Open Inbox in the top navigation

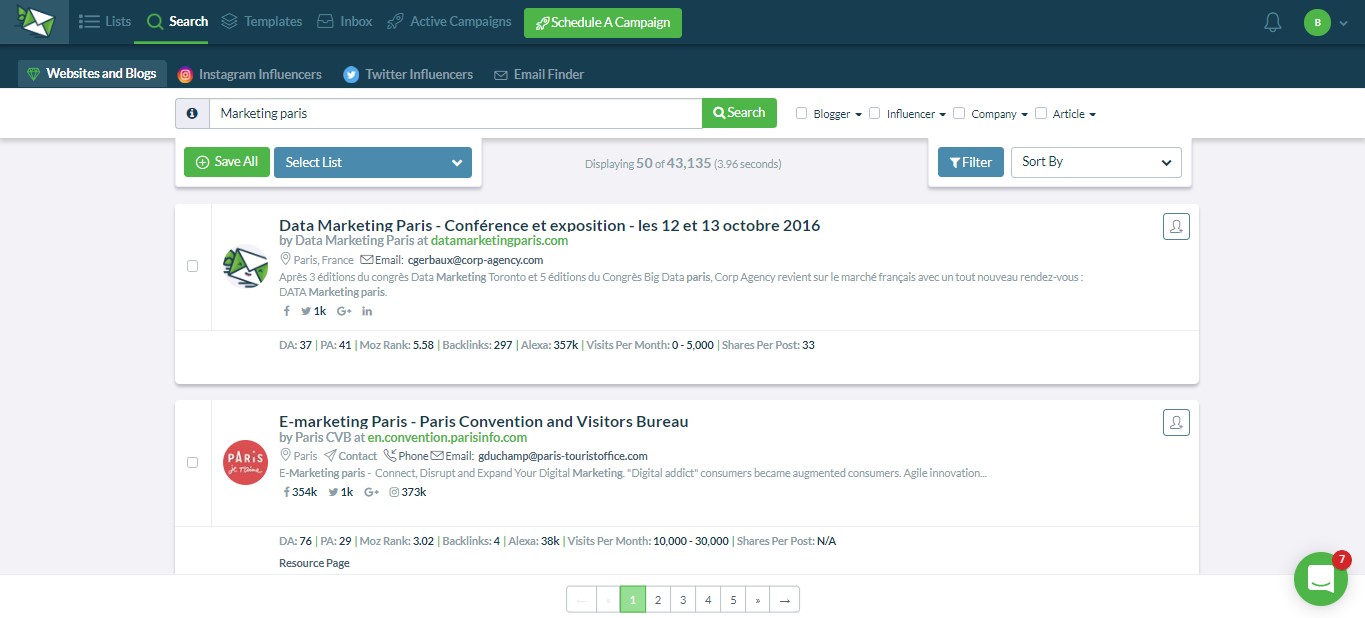tap(345, 21)
